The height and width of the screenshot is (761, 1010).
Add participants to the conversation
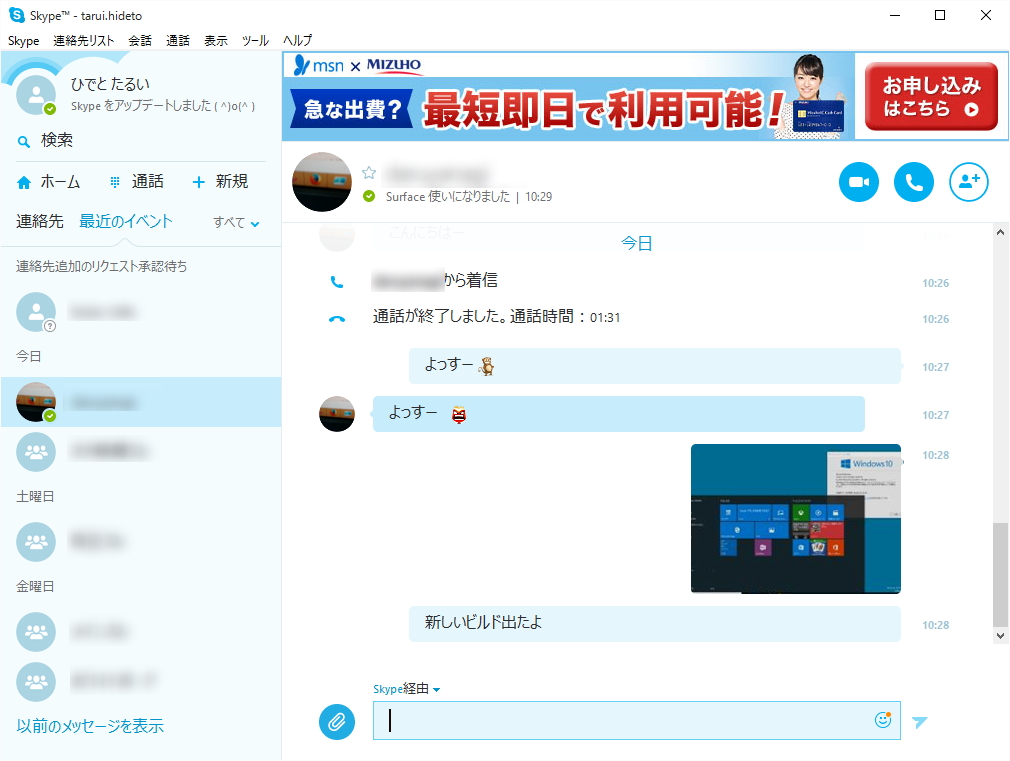[x=968, y=182]
